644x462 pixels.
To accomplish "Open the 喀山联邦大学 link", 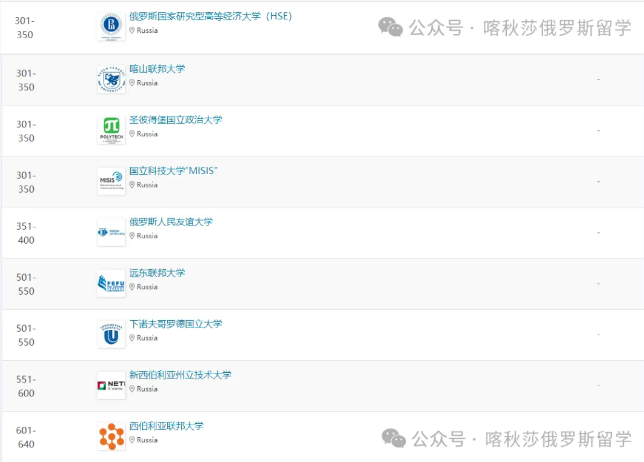I will (x=157, y=69).
